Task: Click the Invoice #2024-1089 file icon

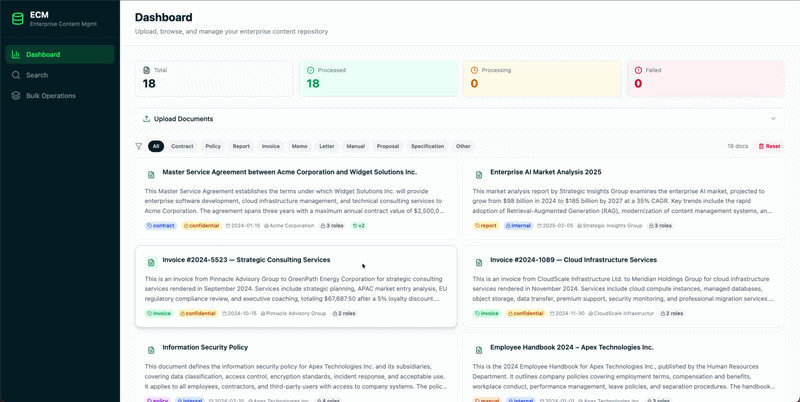Action: pyautogui.click(x=479, y=263)
